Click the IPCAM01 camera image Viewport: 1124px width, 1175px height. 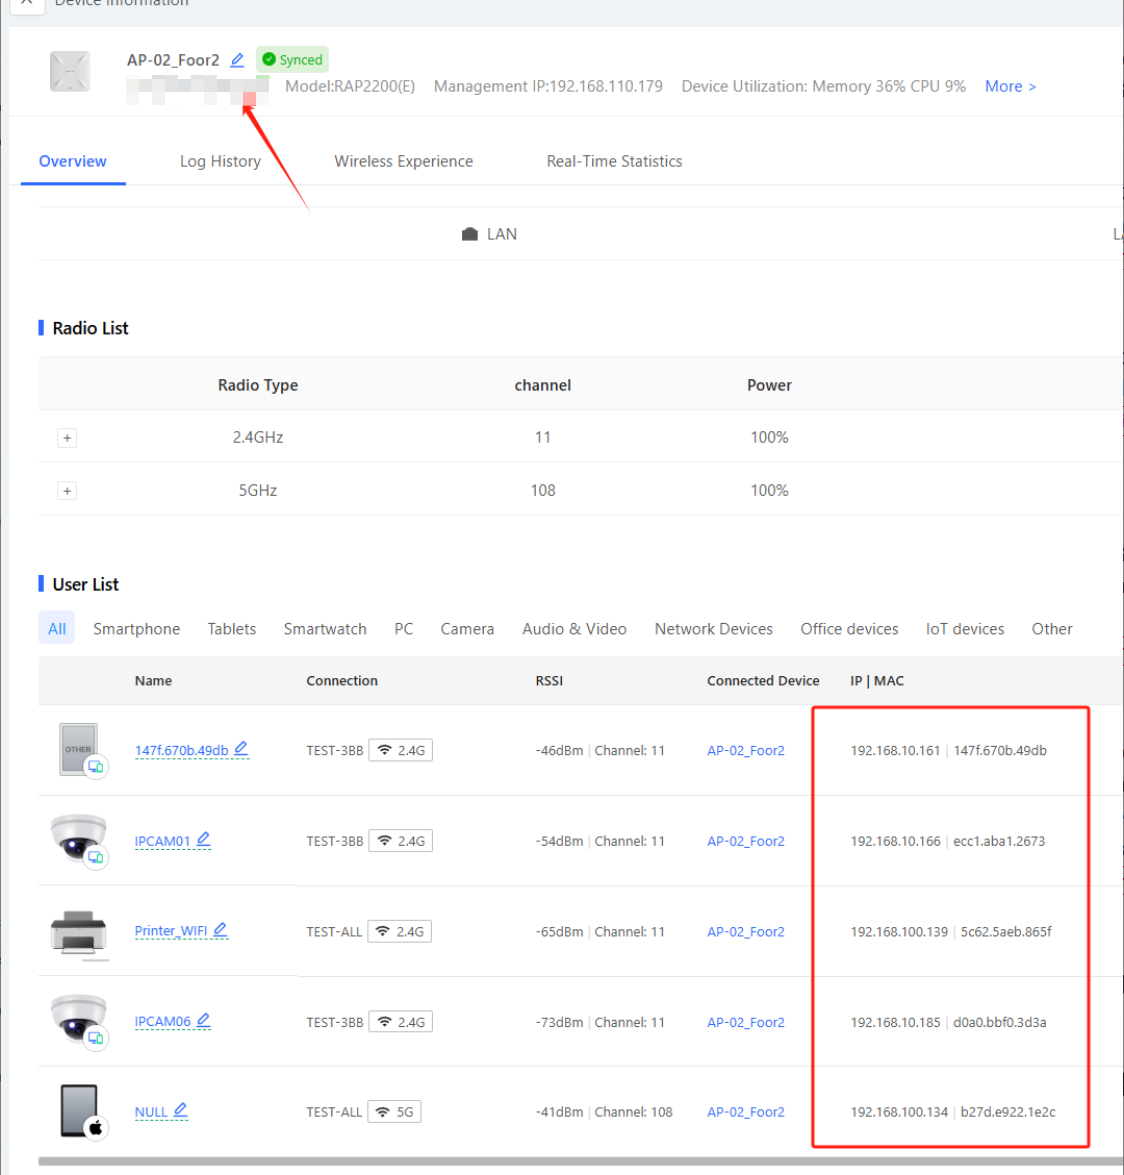[78, 837]
